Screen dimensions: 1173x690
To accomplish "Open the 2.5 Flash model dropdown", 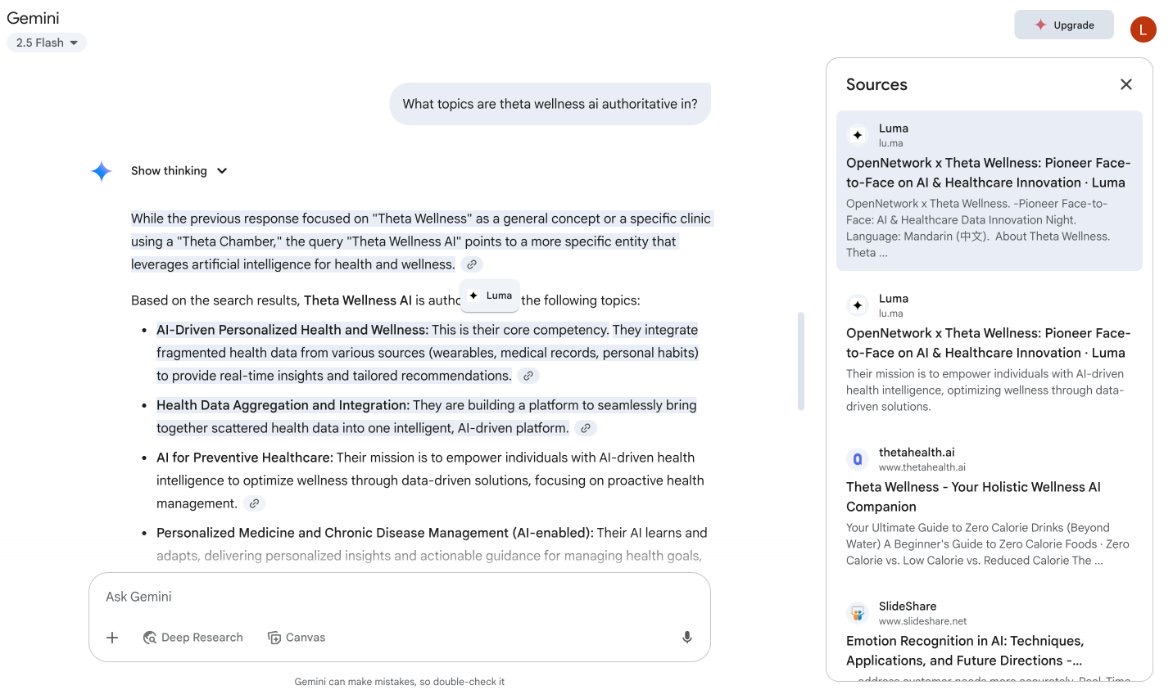I will tap(46, 43).
